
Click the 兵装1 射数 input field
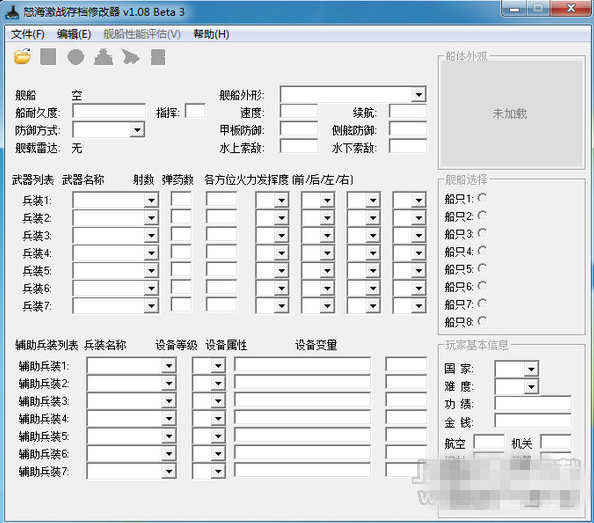tap(181, 200)
